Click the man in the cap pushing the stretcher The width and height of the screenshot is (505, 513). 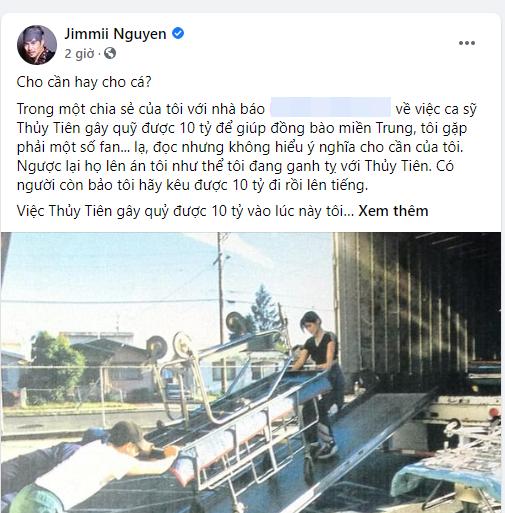point(90,468)
